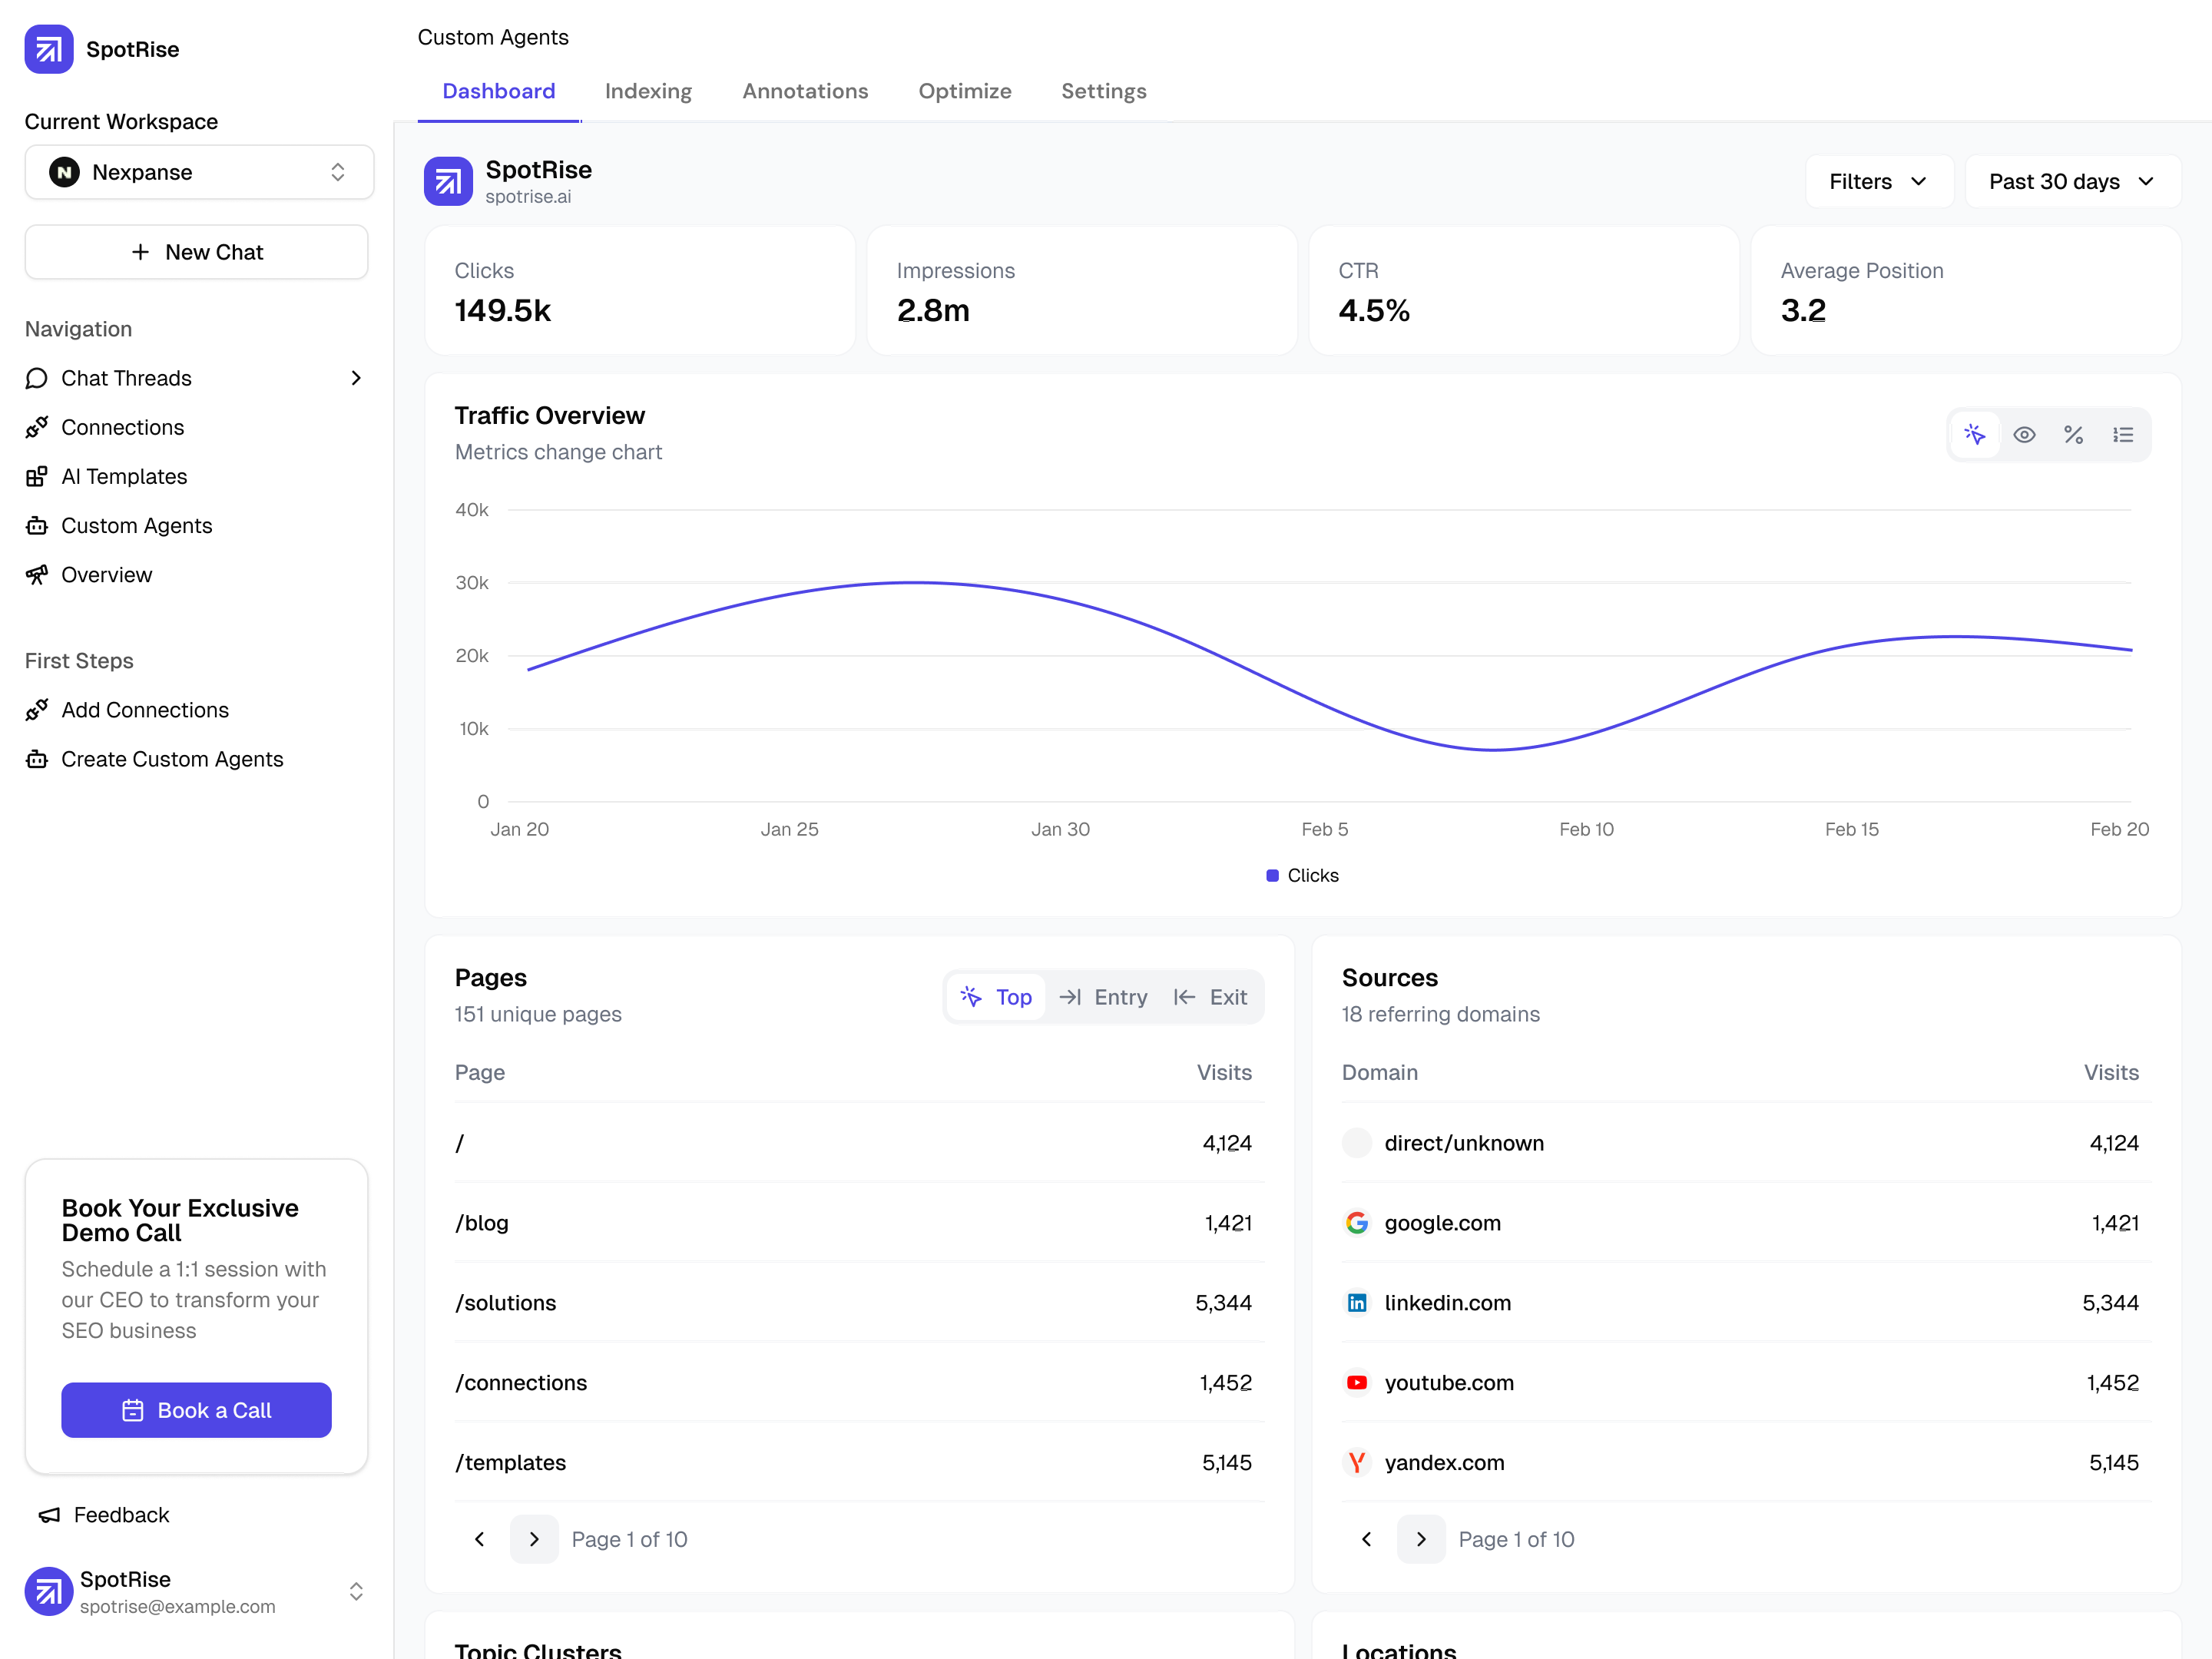Click the AI Templates sidebar icon
Screen dimensions: 2212x1659
[x=37, y=477]
